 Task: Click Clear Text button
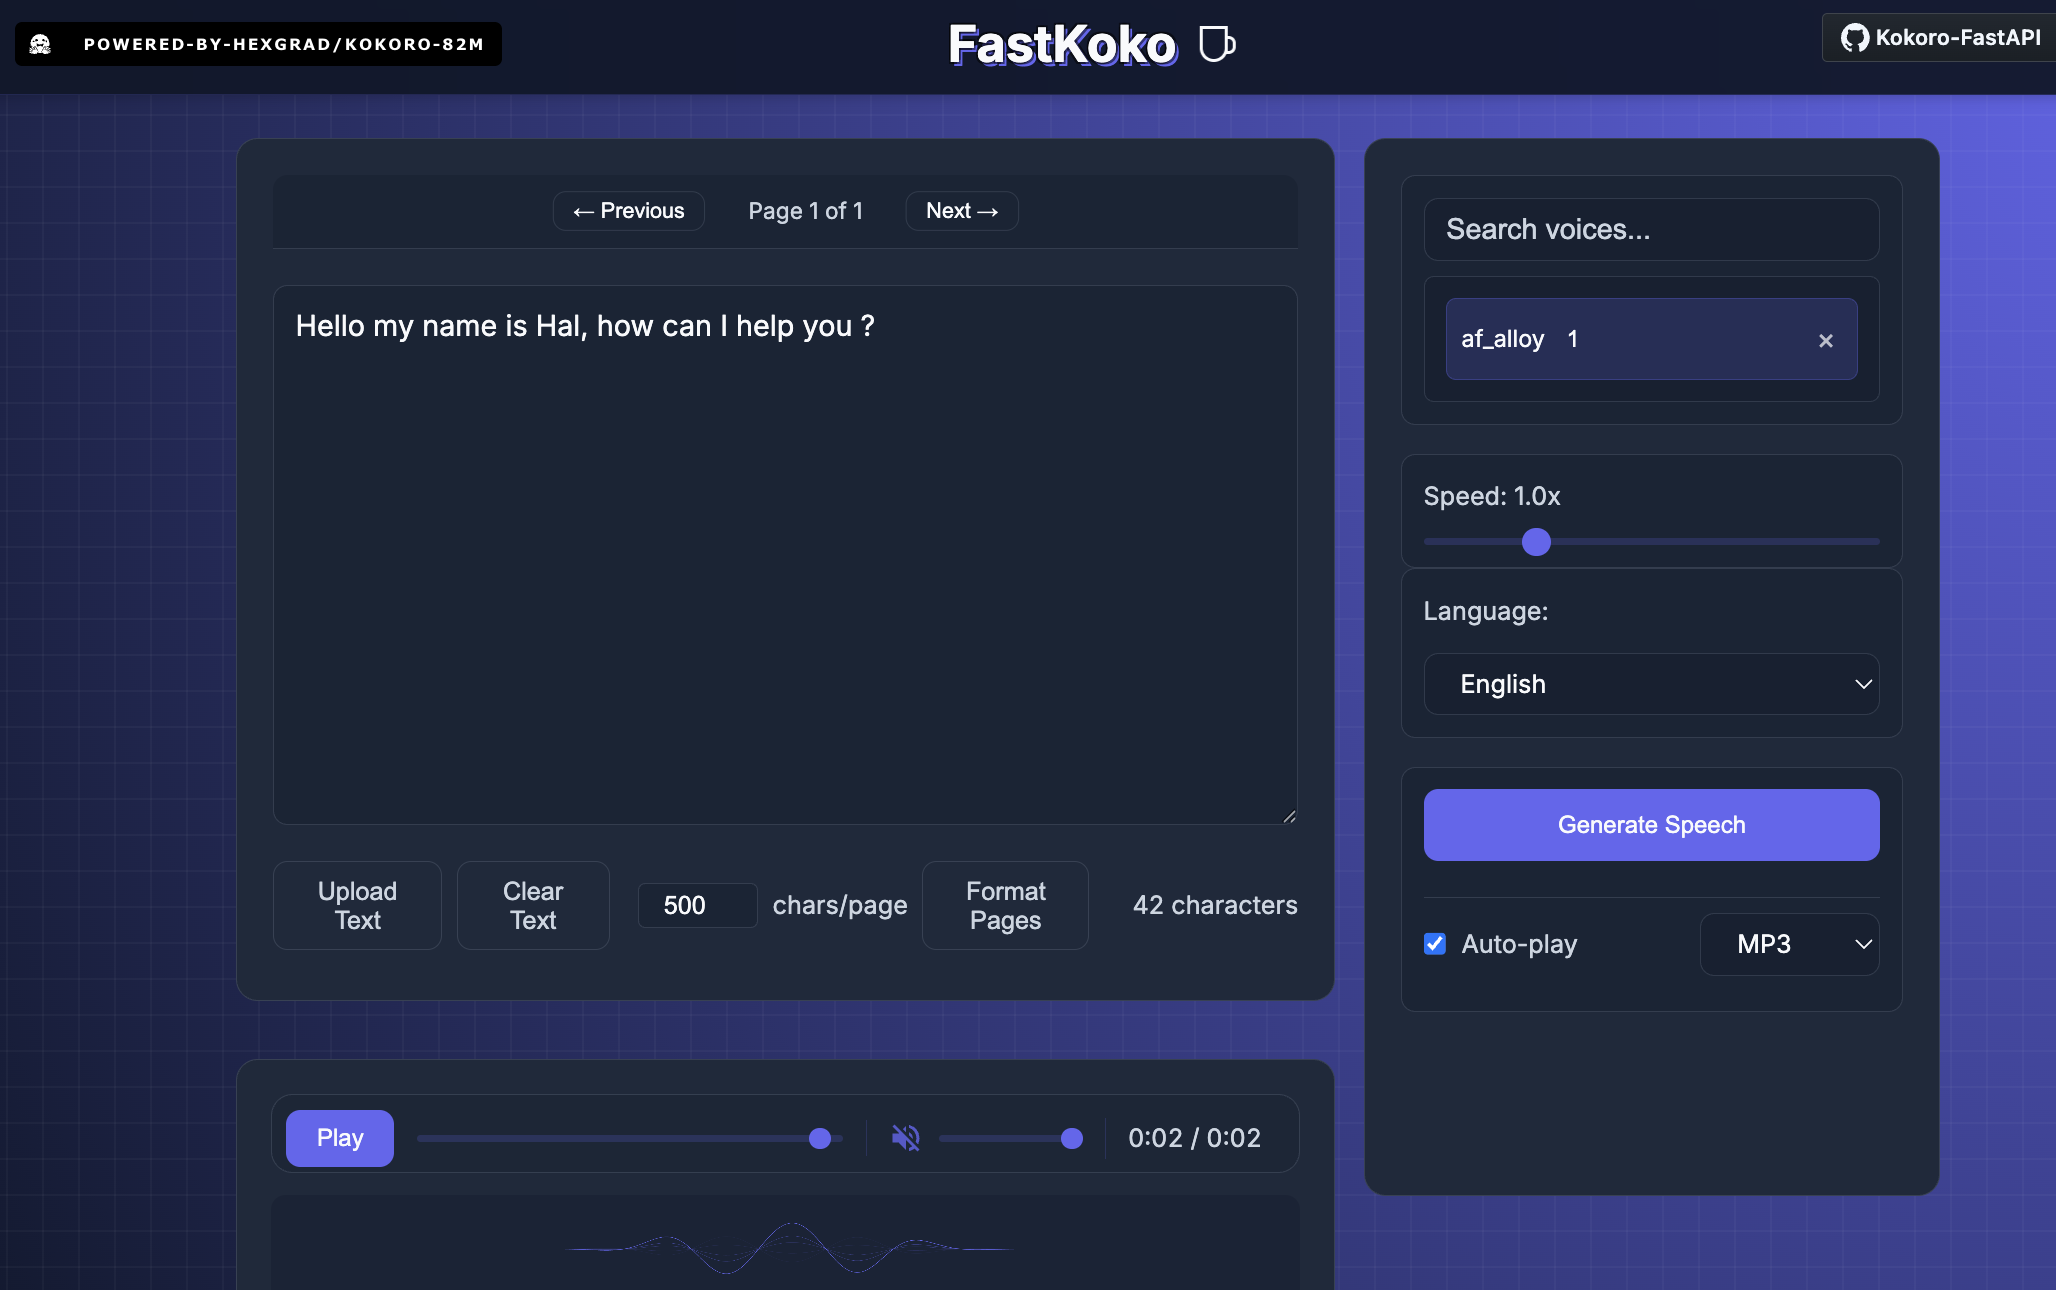tap(533, 905)
